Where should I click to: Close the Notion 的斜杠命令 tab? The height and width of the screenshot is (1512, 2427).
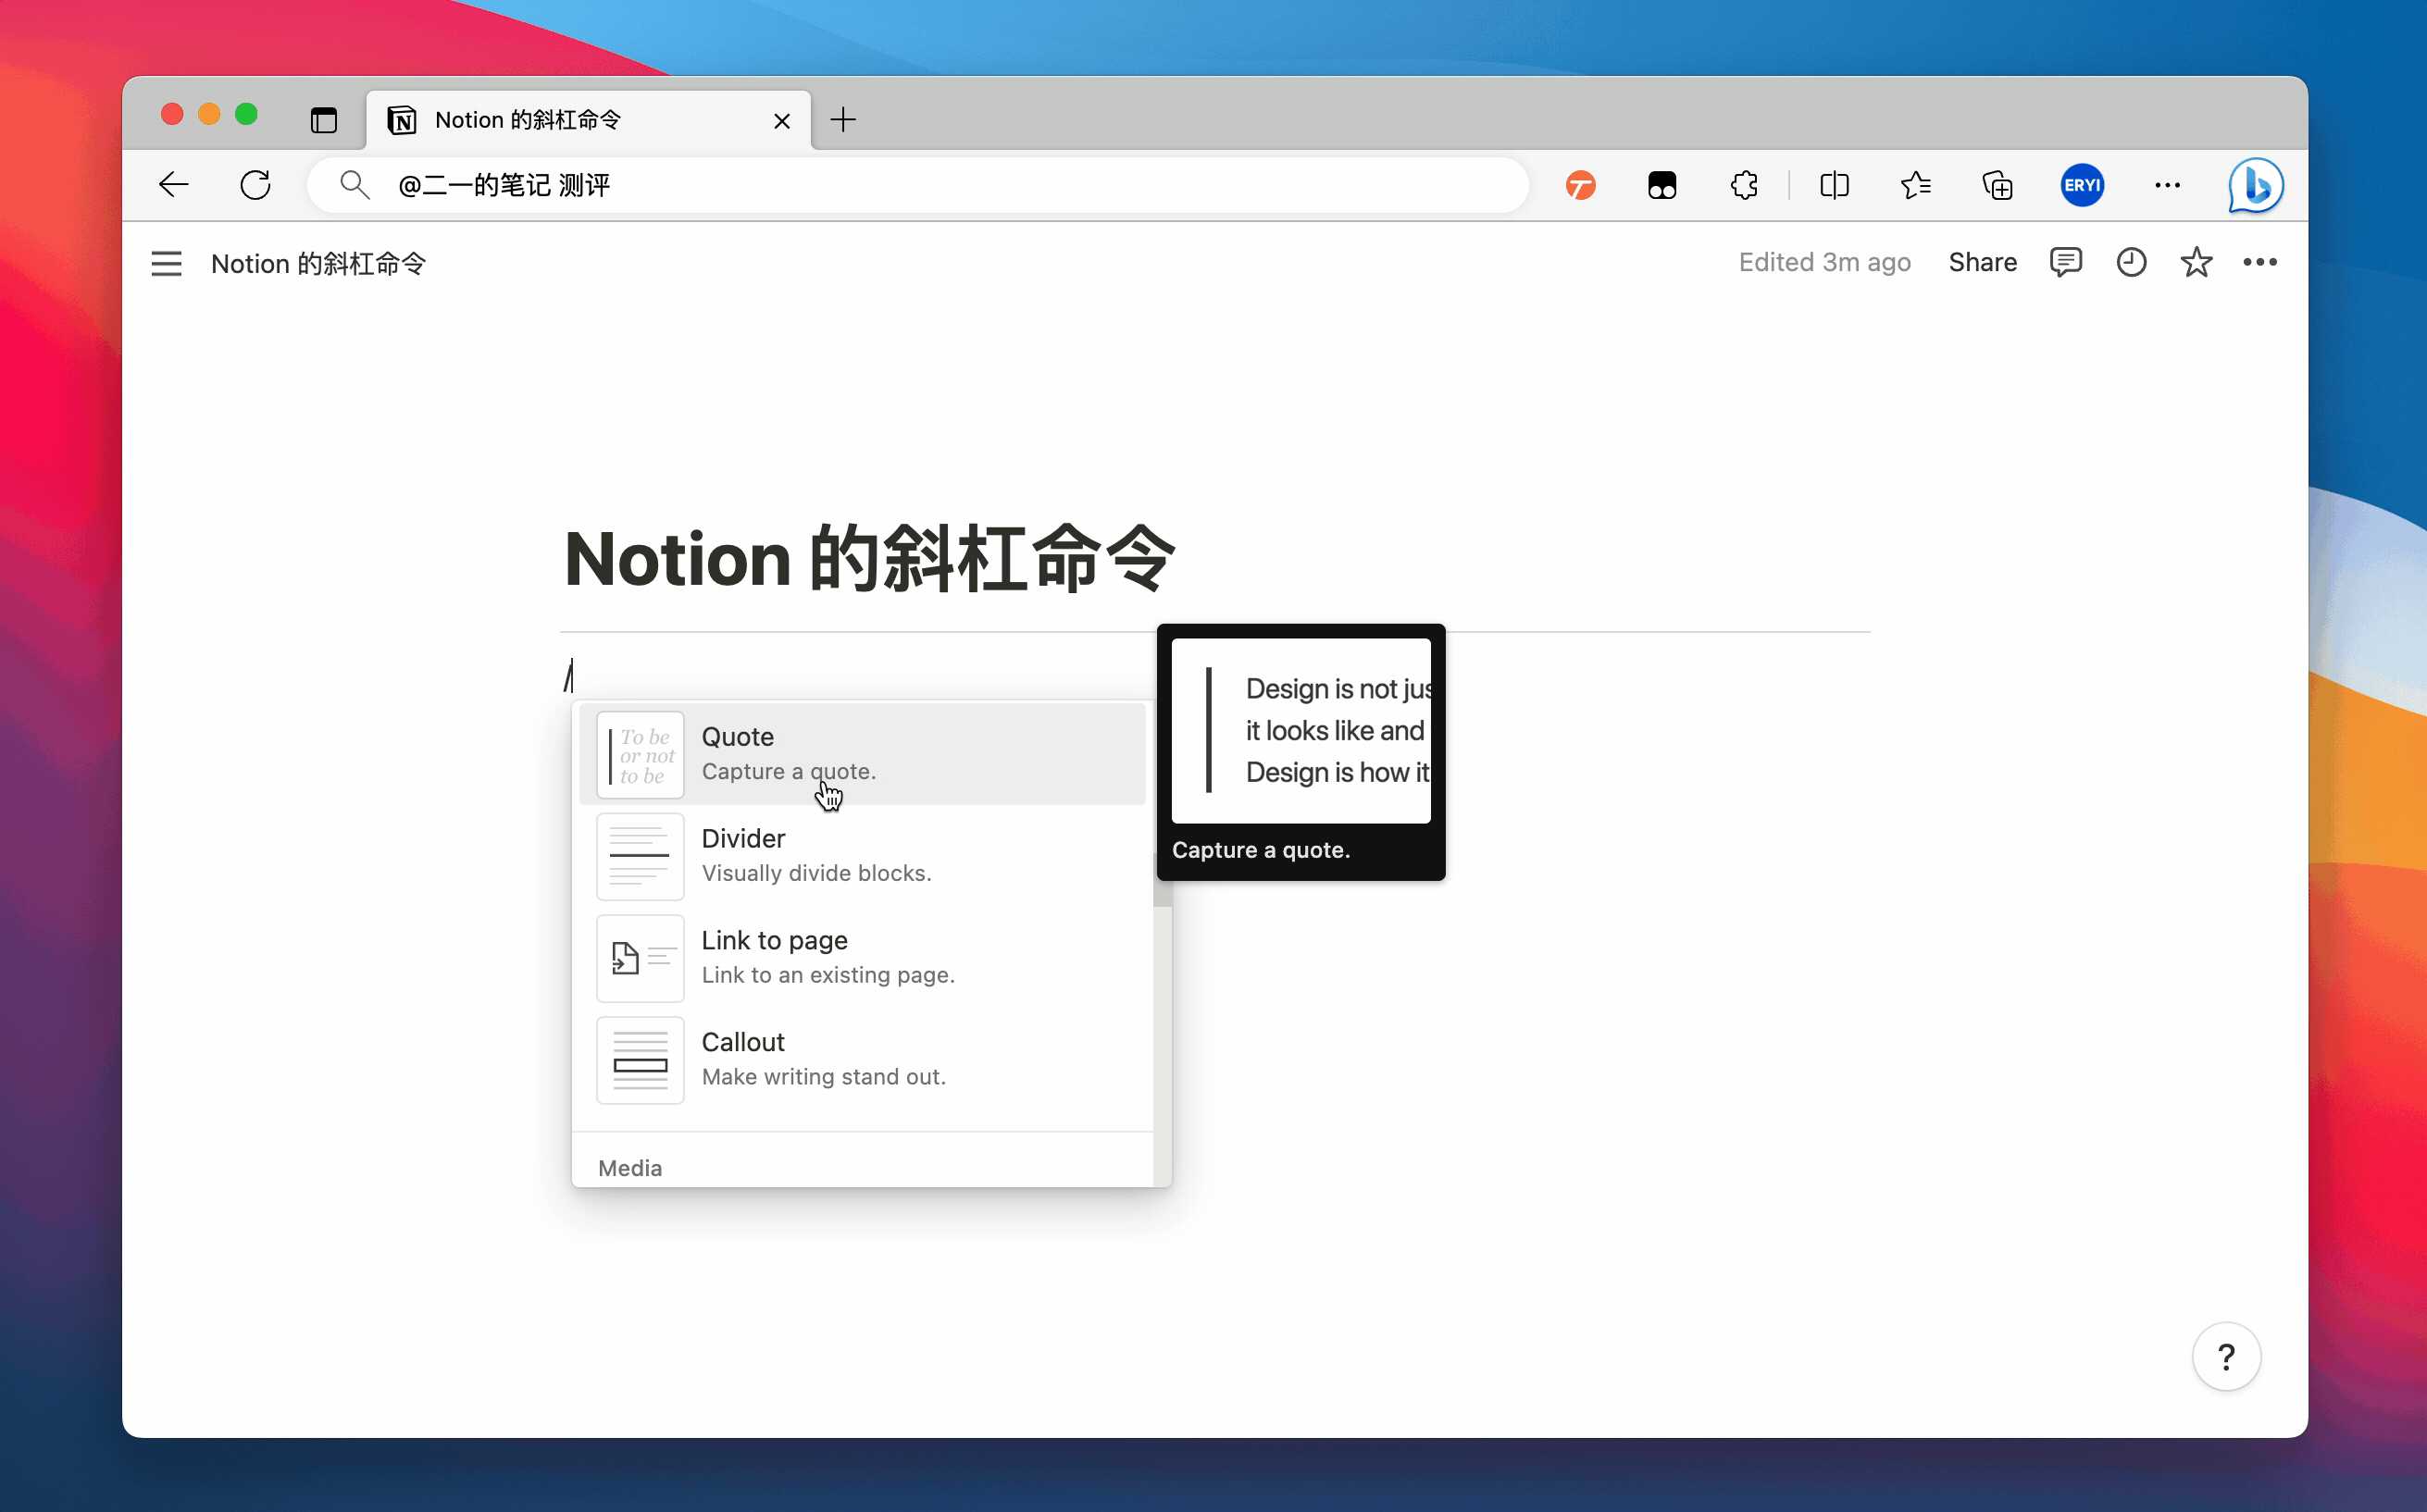click(782, 121)
